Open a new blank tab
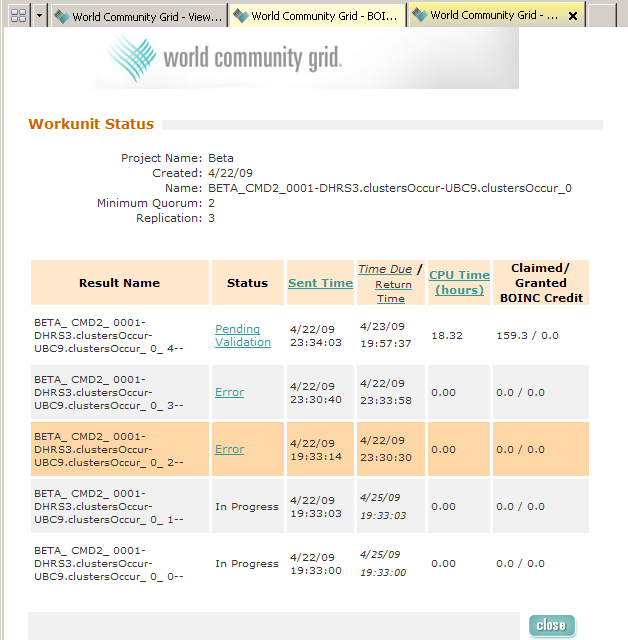Image resolution: width=628 pixels, height=640 pixels. [601, 16]
